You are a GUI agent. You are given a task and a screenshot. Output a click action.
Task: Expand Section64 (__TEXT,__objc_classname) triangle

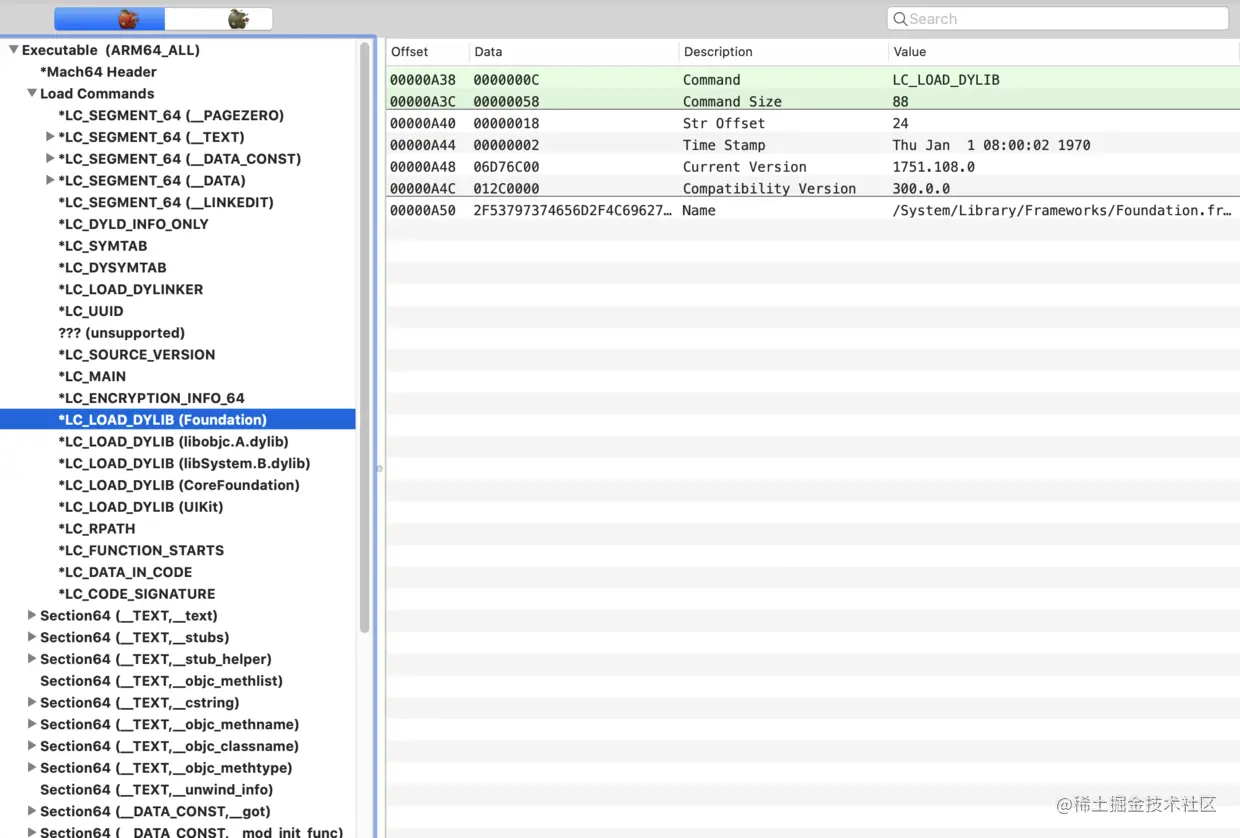pos(32,746)
